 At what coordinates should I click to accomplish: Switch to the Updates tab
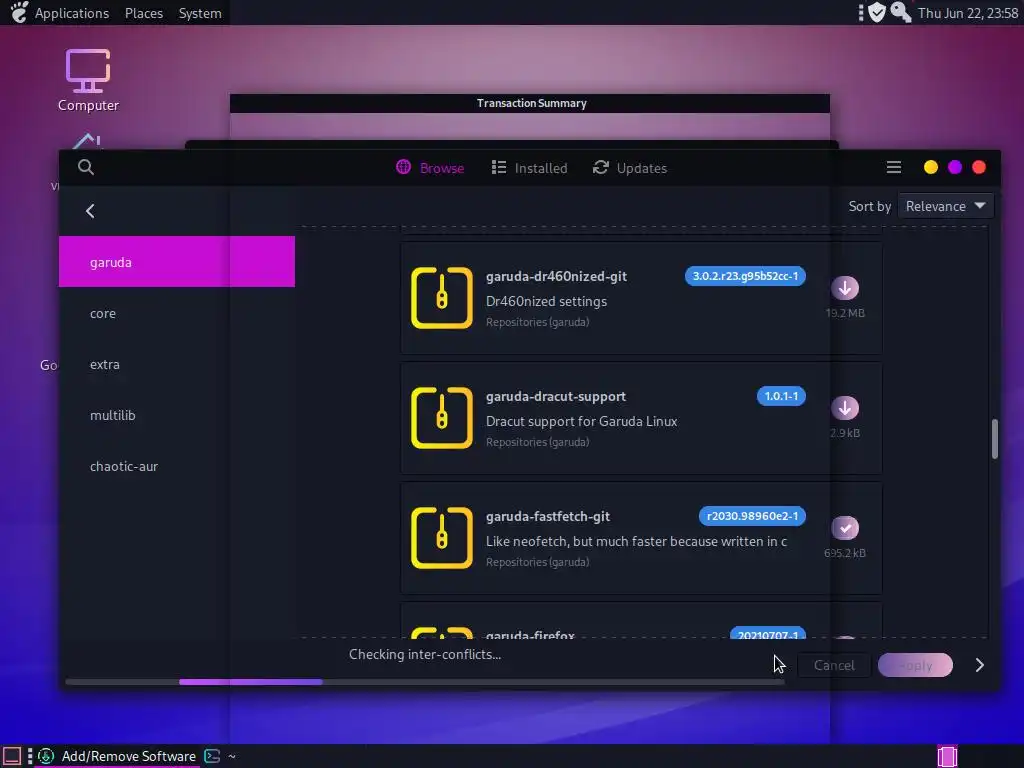(x=630, y=168)
